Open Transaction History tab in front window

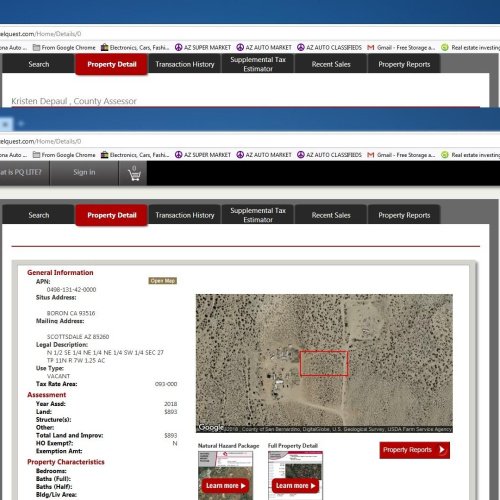pyautogui.click(x=185, y=215)
